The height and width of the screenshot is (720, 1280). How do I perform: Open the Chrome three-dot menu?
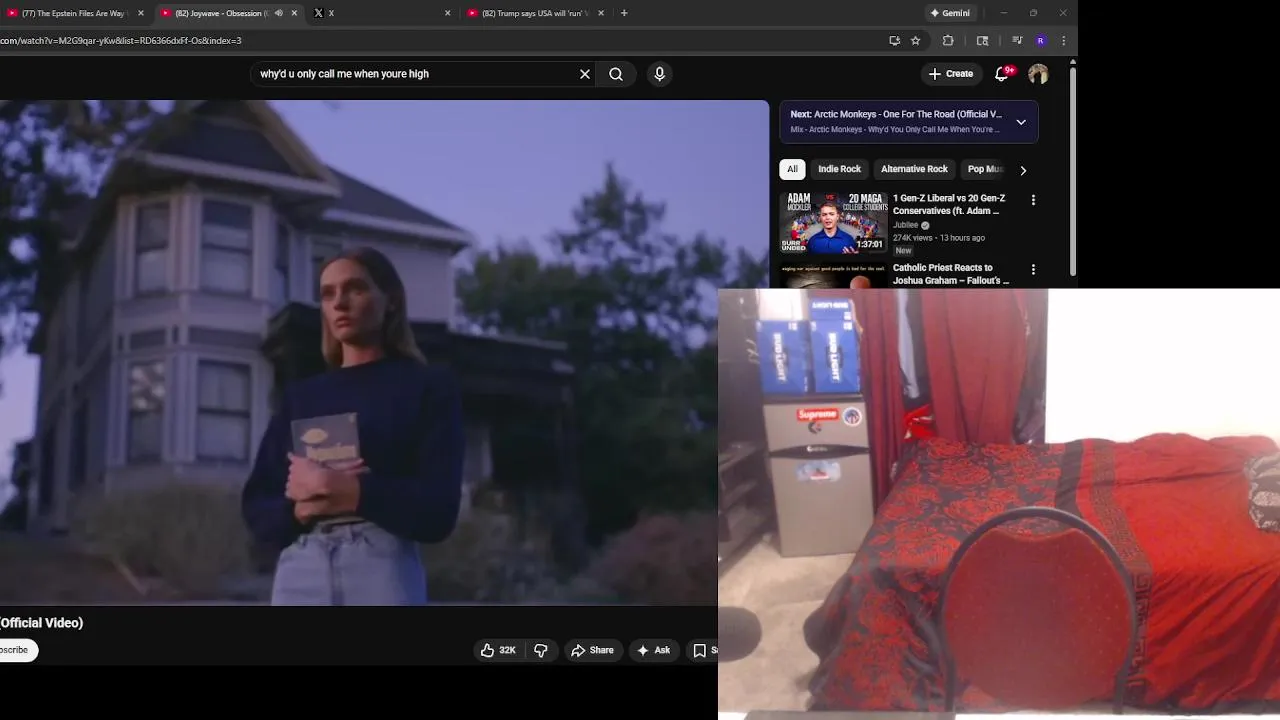(x=1063, y=41)
